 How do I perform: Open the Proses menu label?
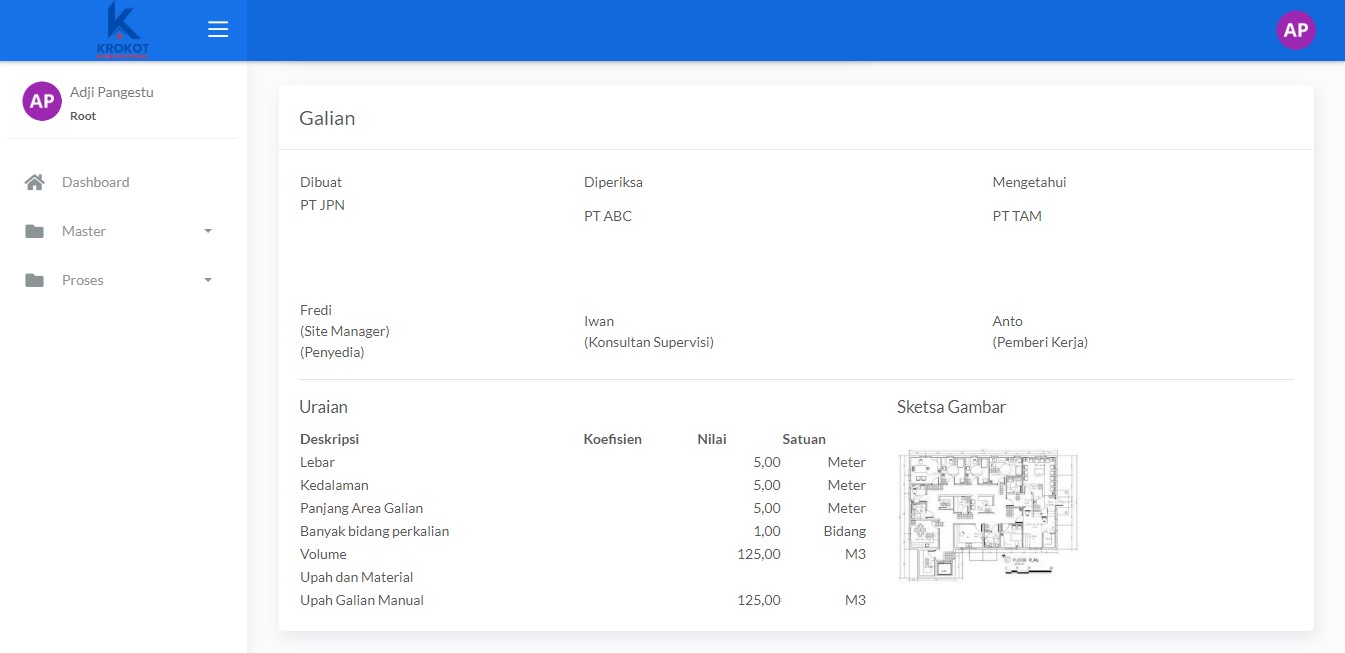click(83, 280)
